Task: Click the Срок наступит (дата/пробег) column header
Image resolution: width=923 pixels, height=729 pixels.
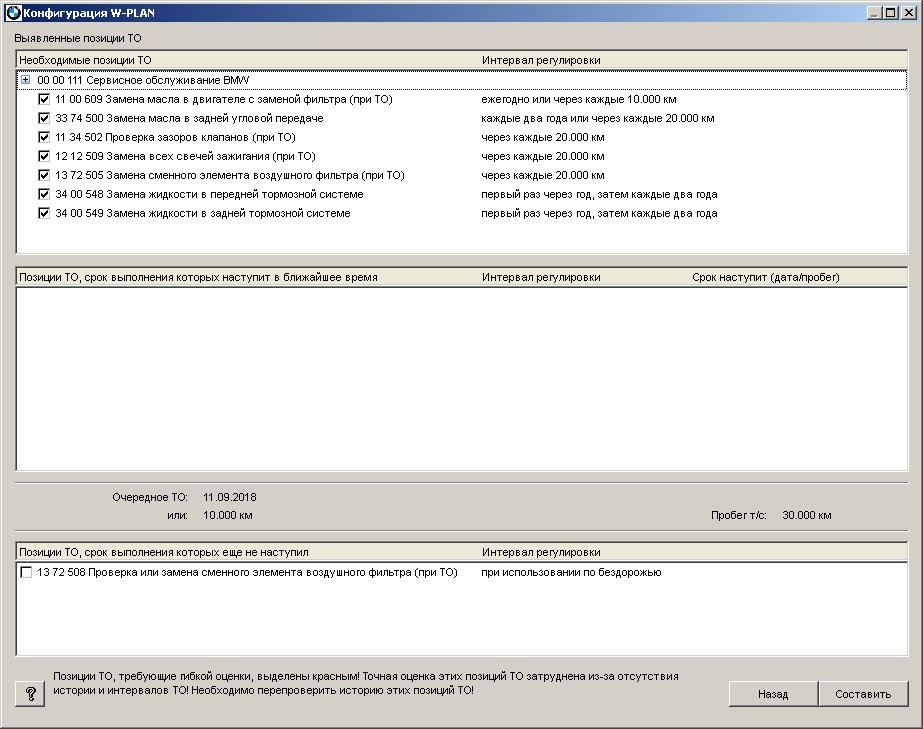Action: [765, 277]
